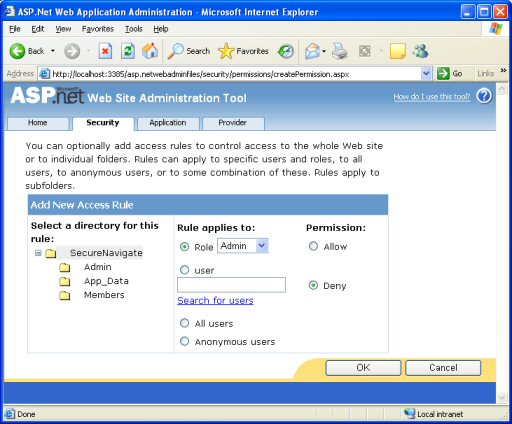Click the Mail envelope icon
This screenshot has height=424, width=512.
pyautogui.click(x=312, y=51)
